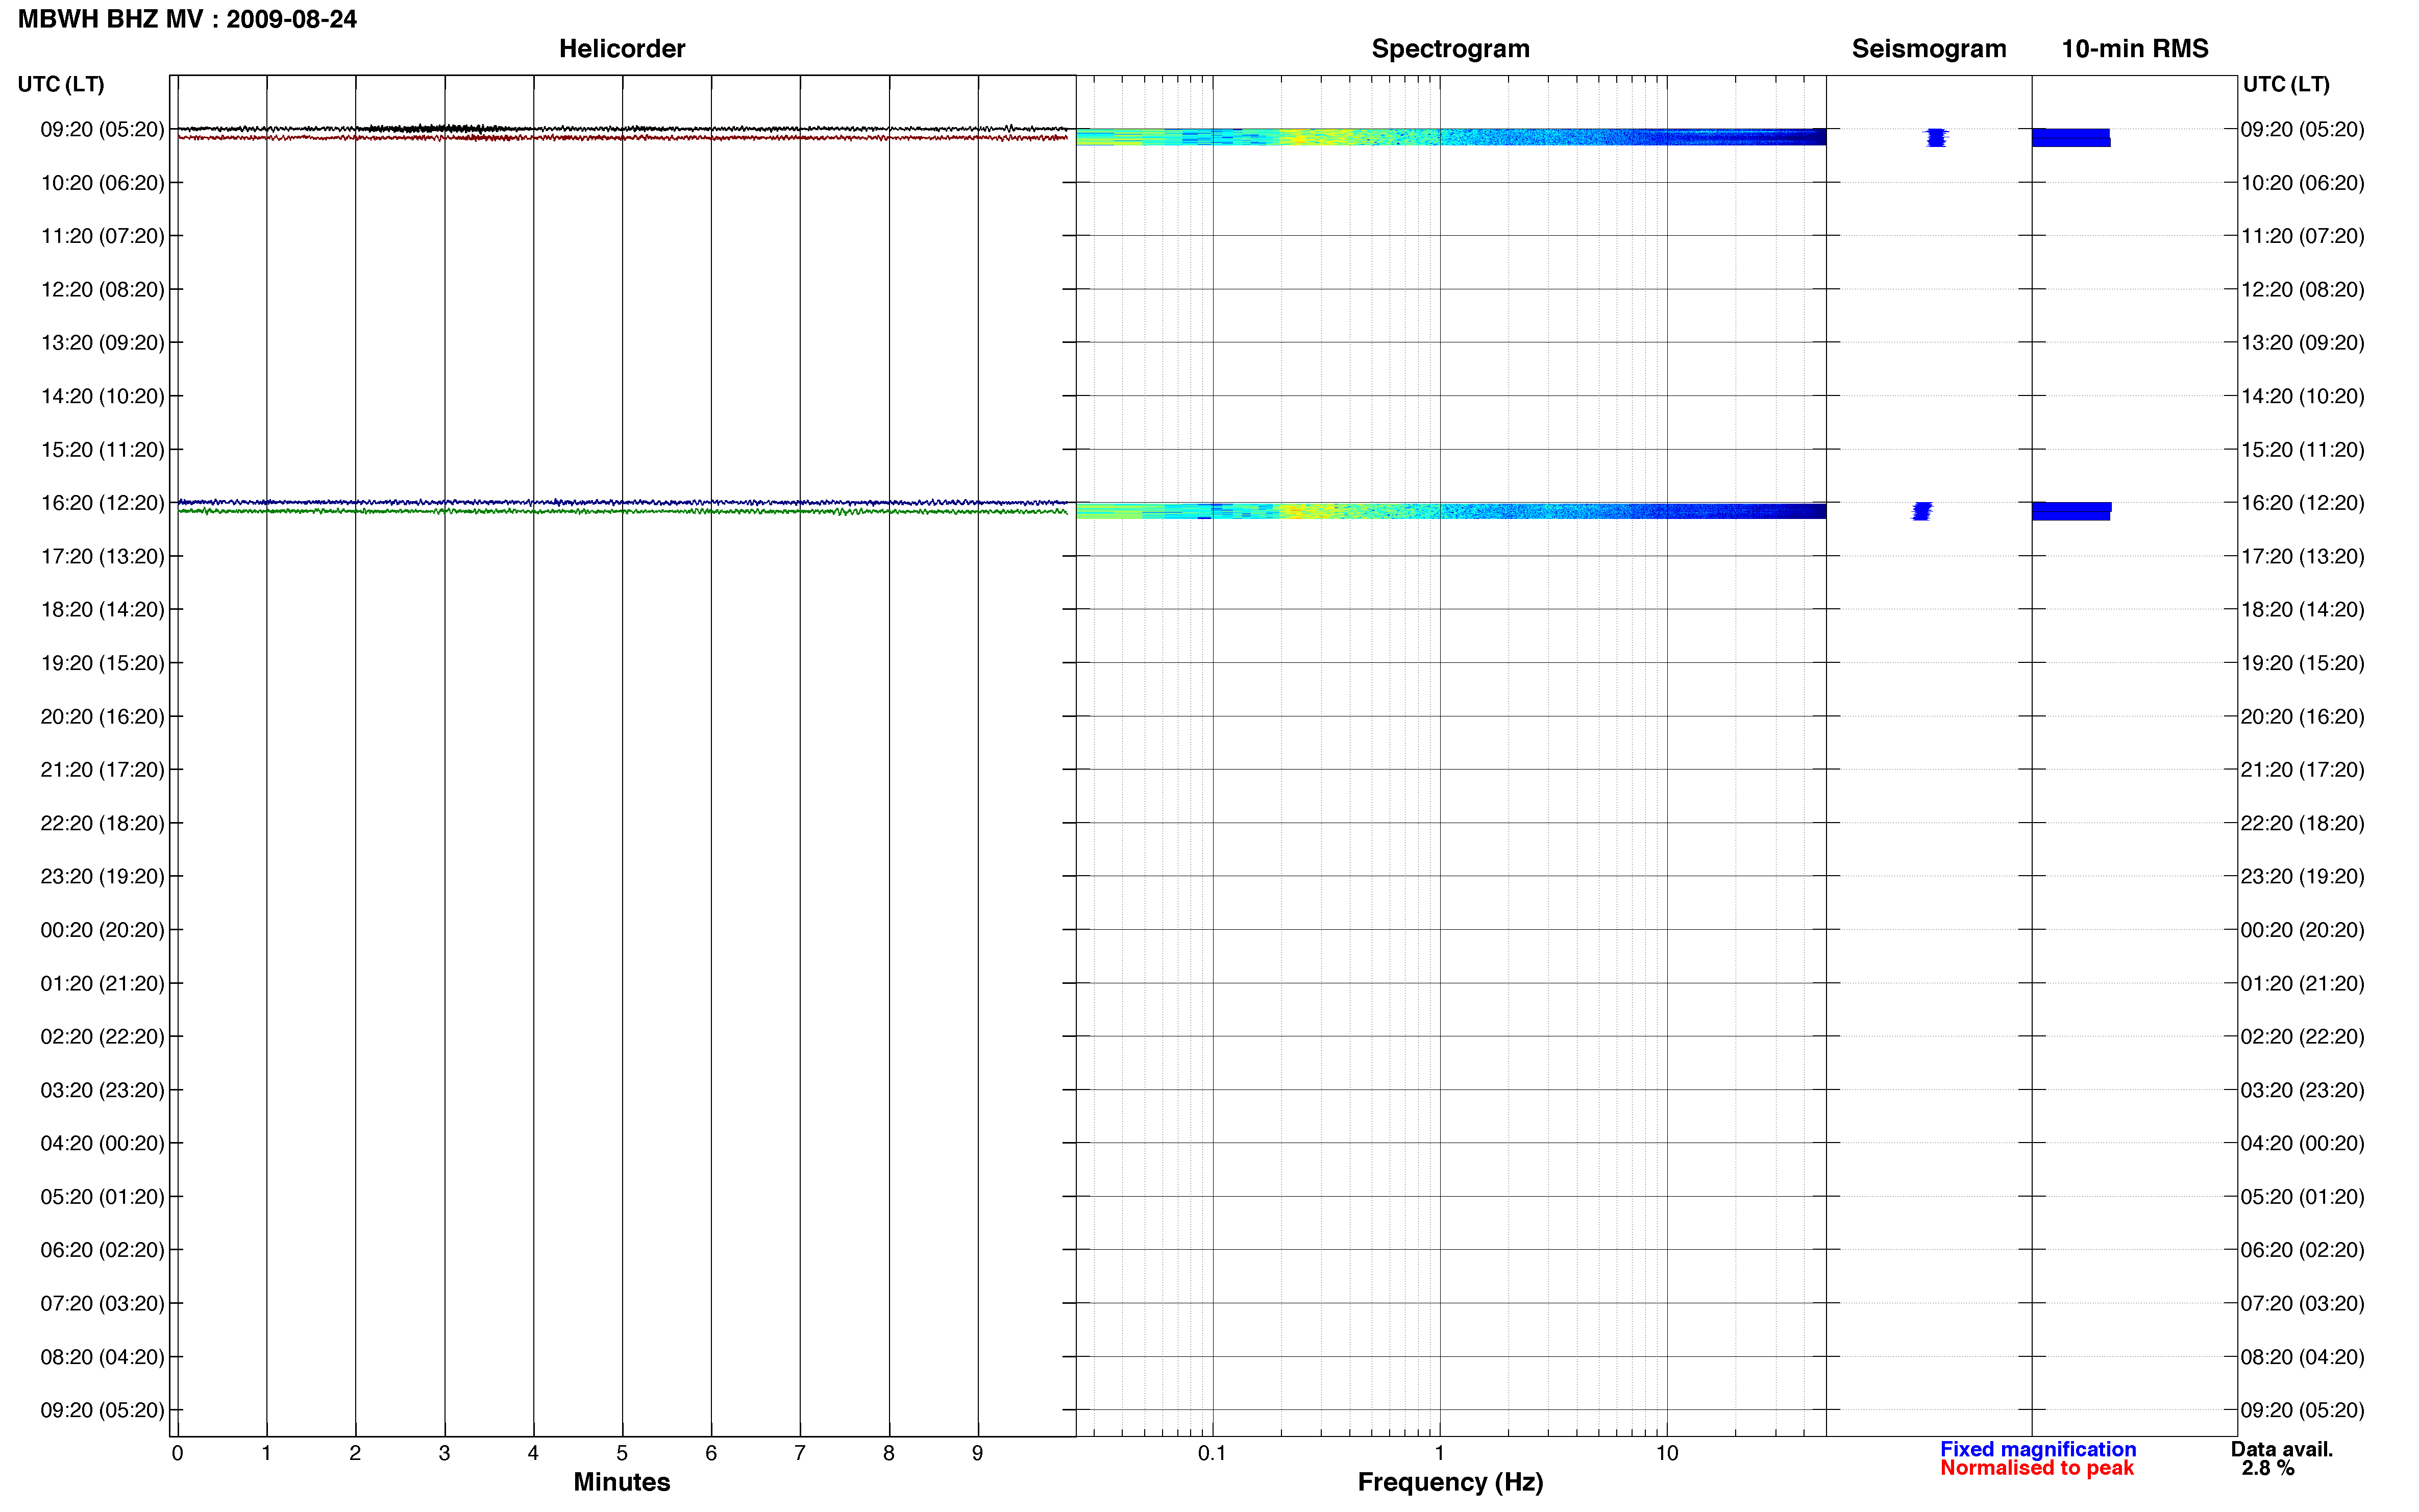
Task: Click the 09:20 spectrogram color band
Action: click(1450, 137)
